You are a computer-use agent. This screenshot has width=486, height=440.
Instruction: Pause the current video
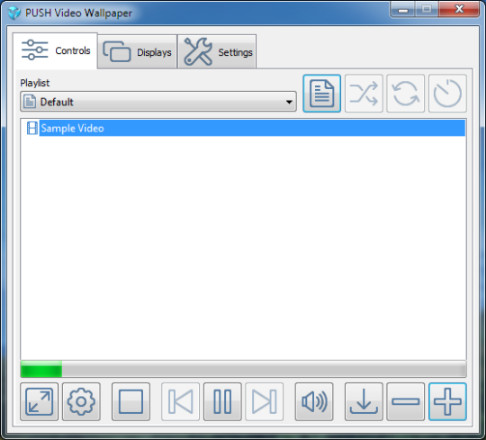pos(222,402)
